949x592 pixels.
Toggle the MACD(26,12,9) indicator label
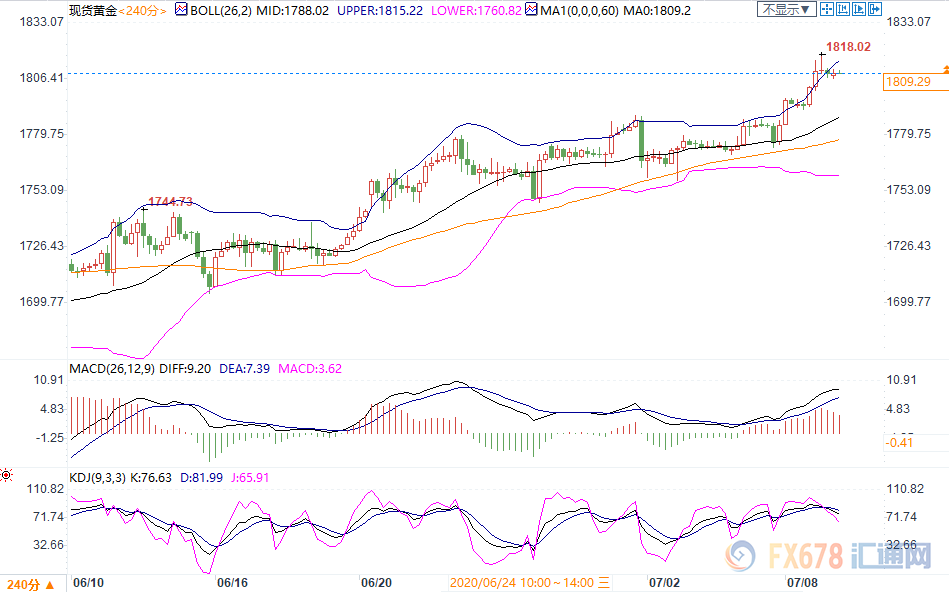point(109,368)
